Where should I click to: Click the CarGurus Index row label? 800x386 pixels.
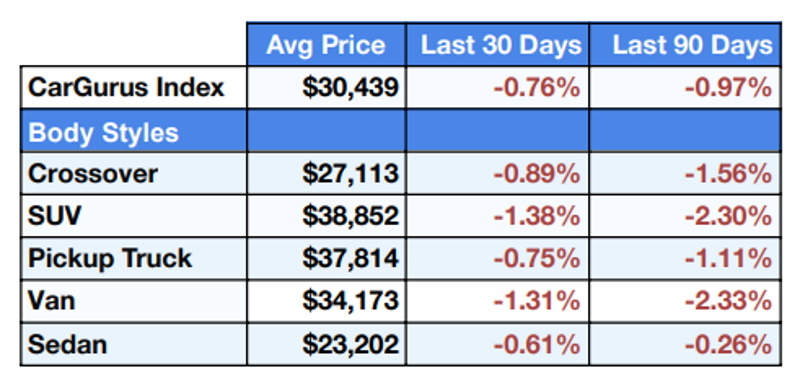point(126,87)
